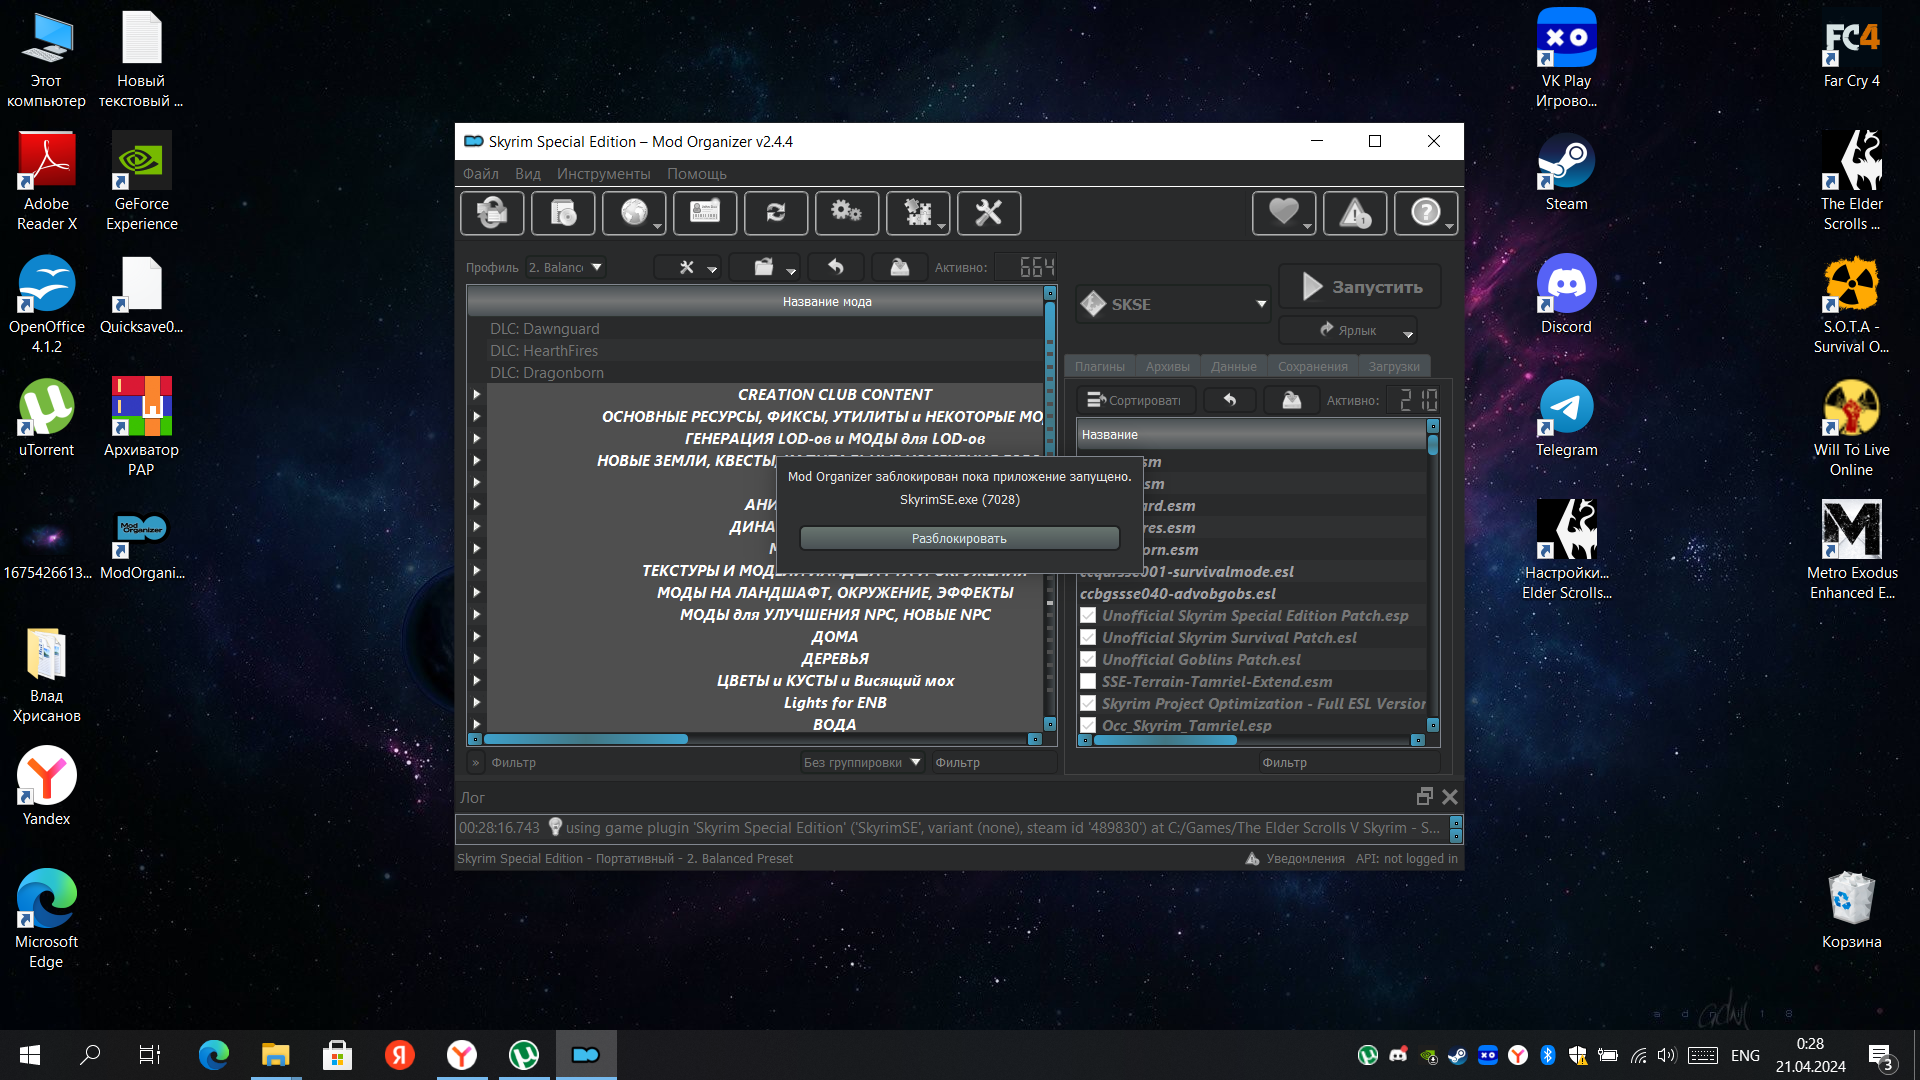Click the plugin list backup icon

click(1292, 400)
